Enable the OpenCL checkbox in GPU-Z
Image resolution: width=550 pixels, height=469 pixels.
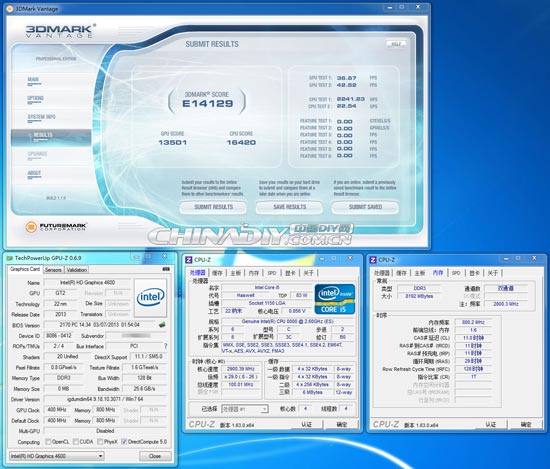pos(48,442)
